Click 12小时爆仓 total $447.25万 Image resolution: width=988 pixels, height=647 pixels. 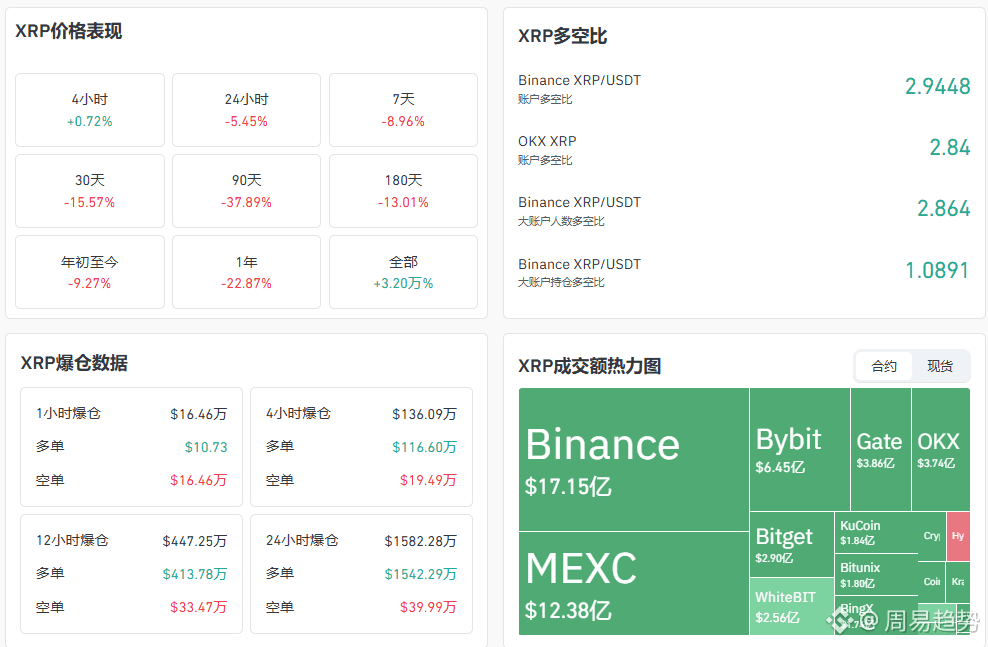(195, 541)
